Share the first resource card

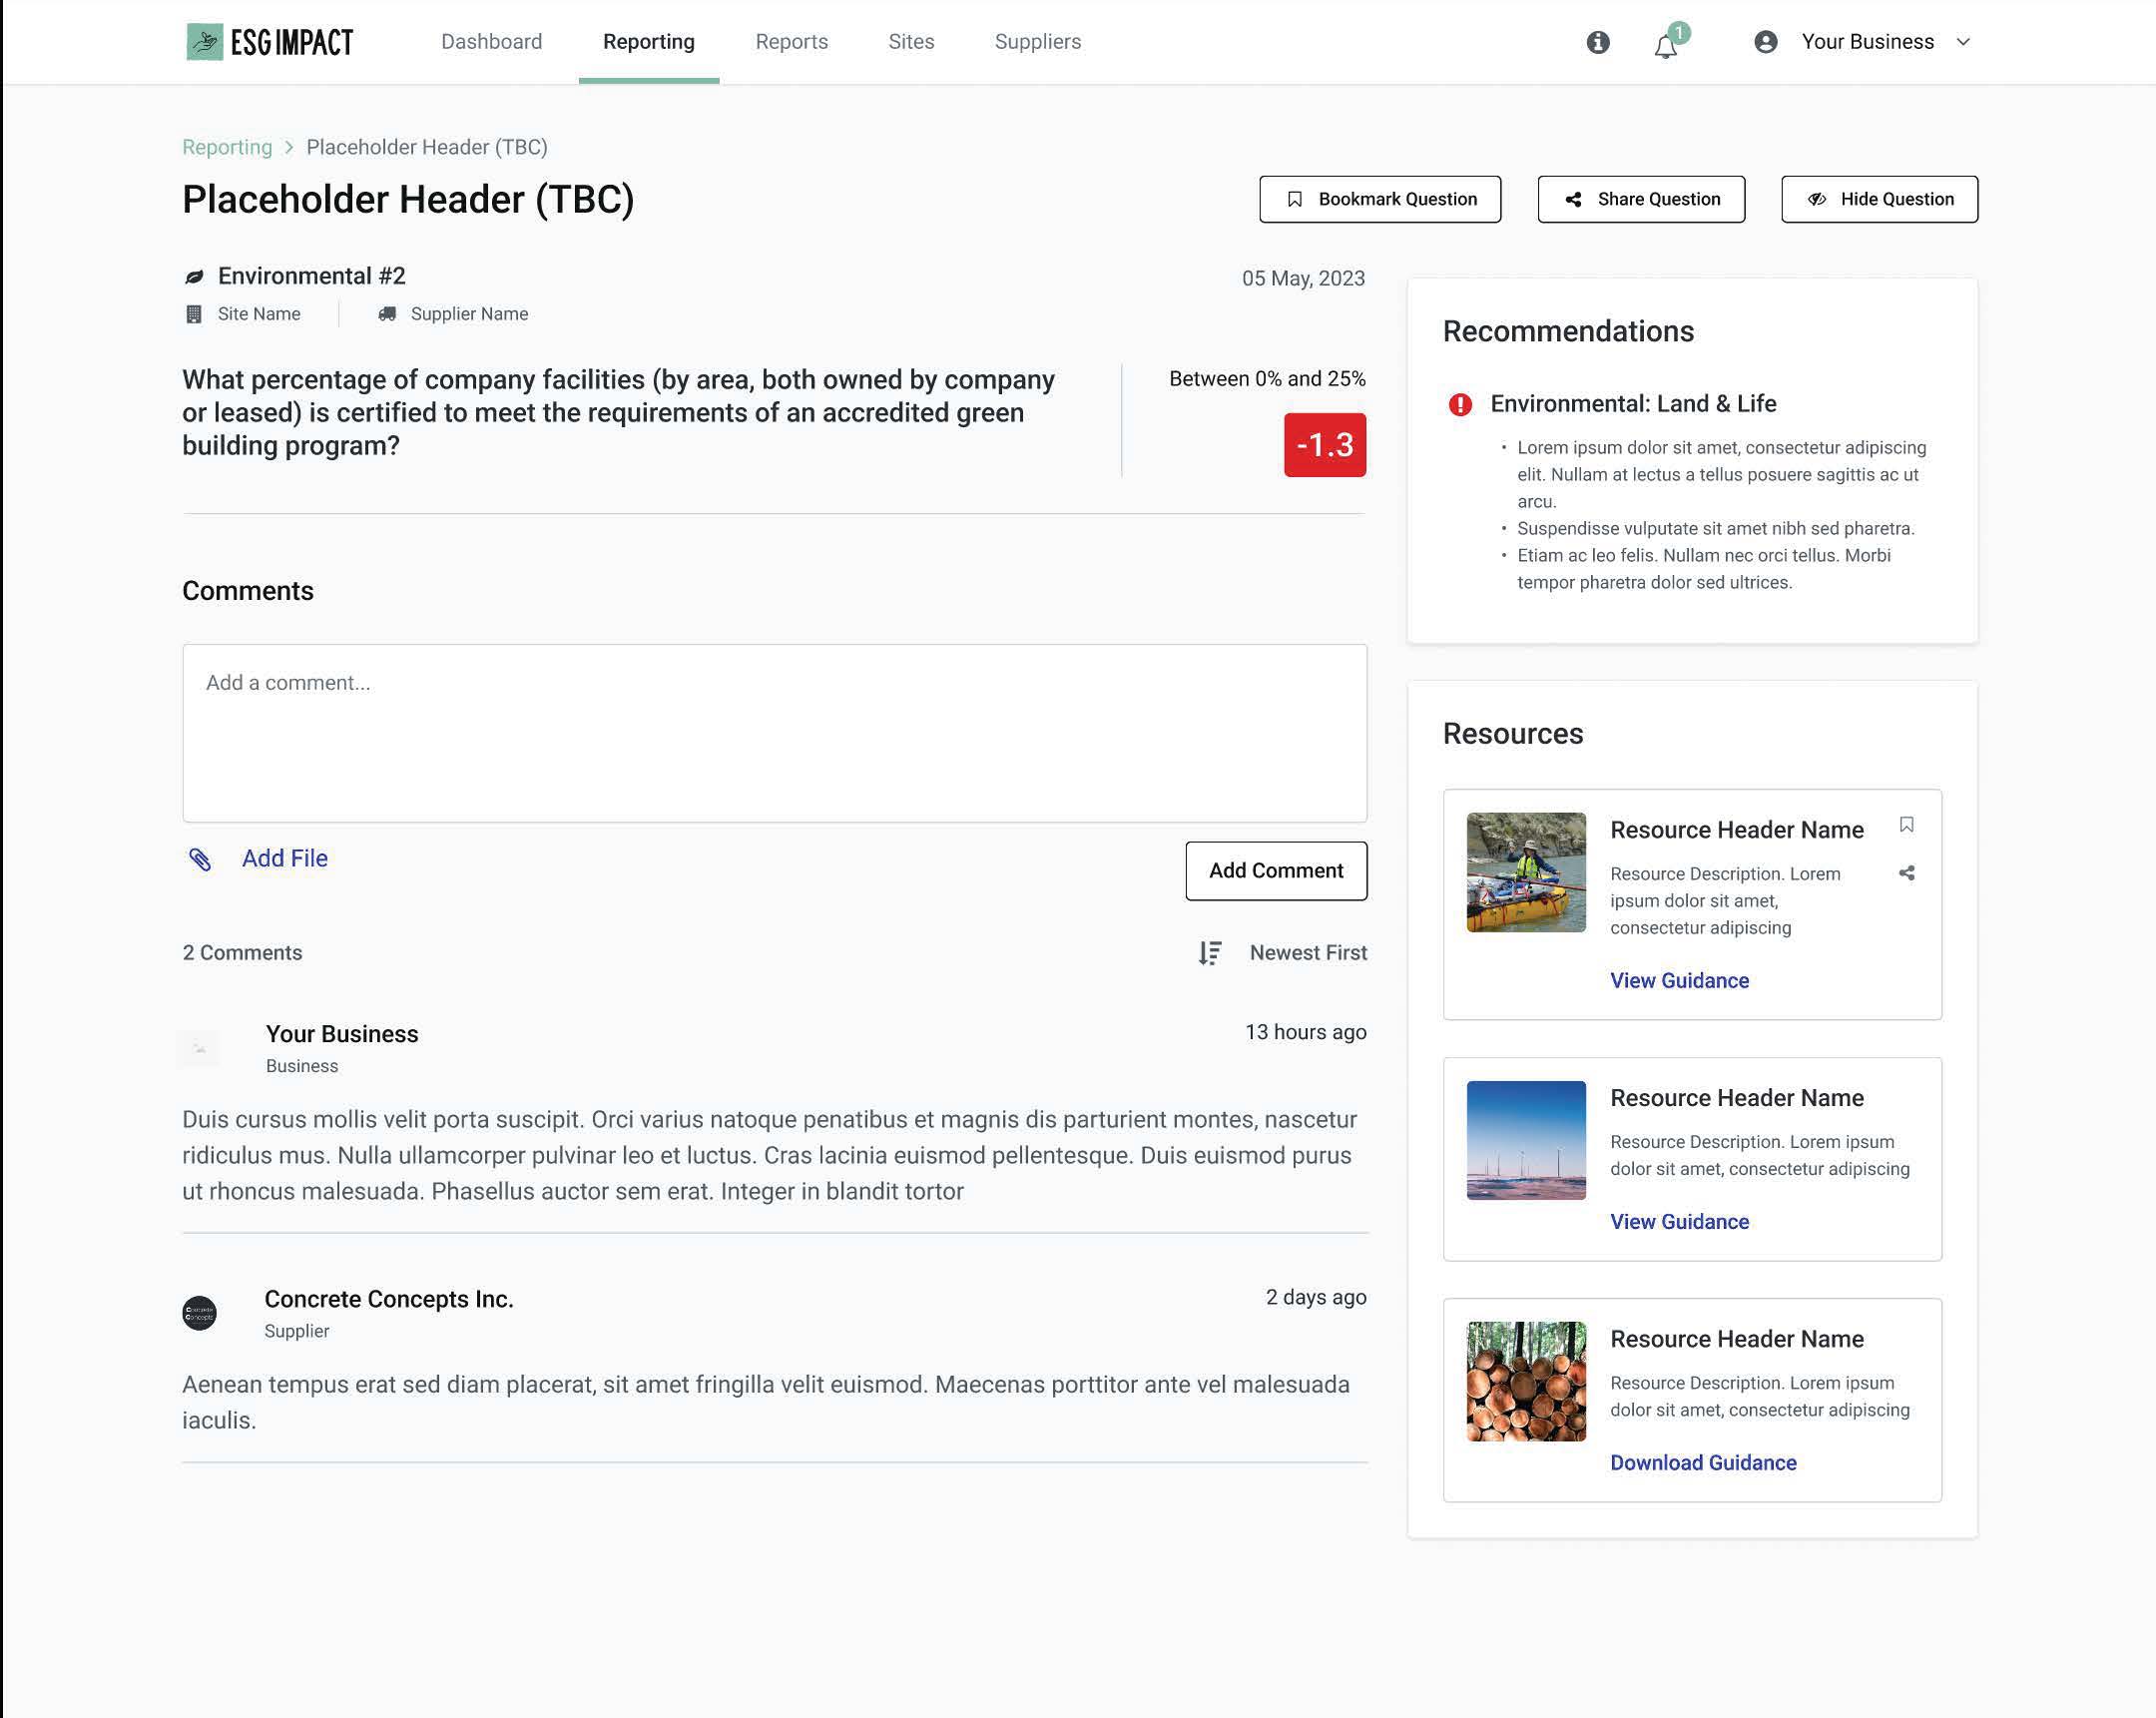click(x=1906, y=873)
